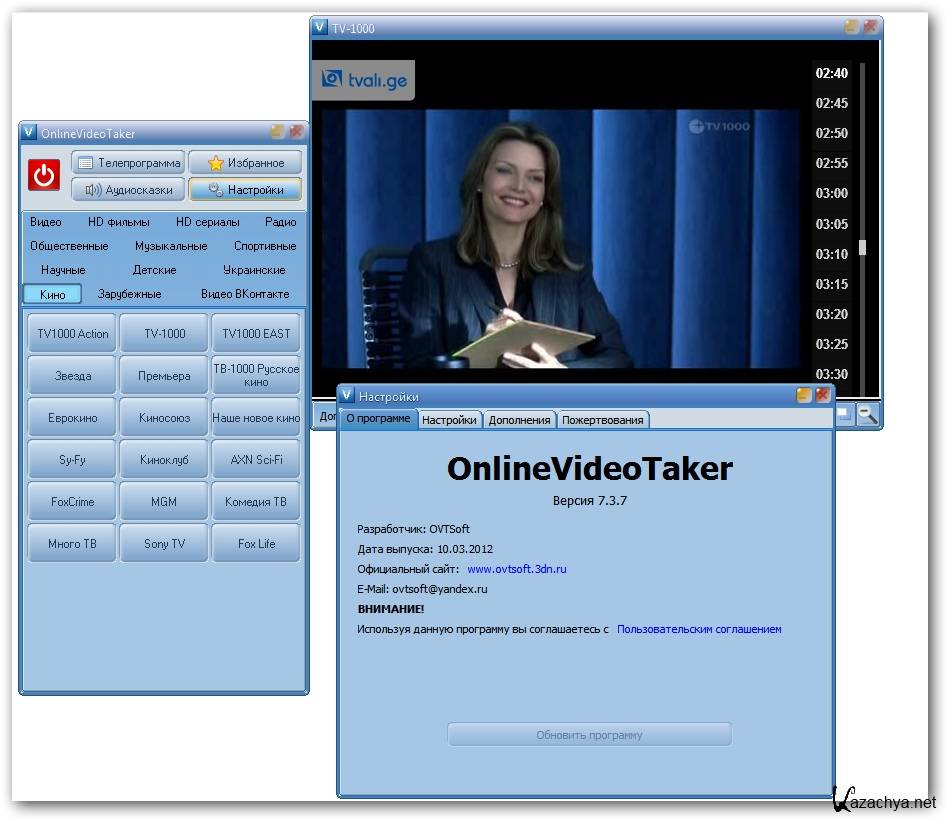Open the Пожертвования tab
The height and width of the screenshot is (821, 948).
tap(603, 420)
